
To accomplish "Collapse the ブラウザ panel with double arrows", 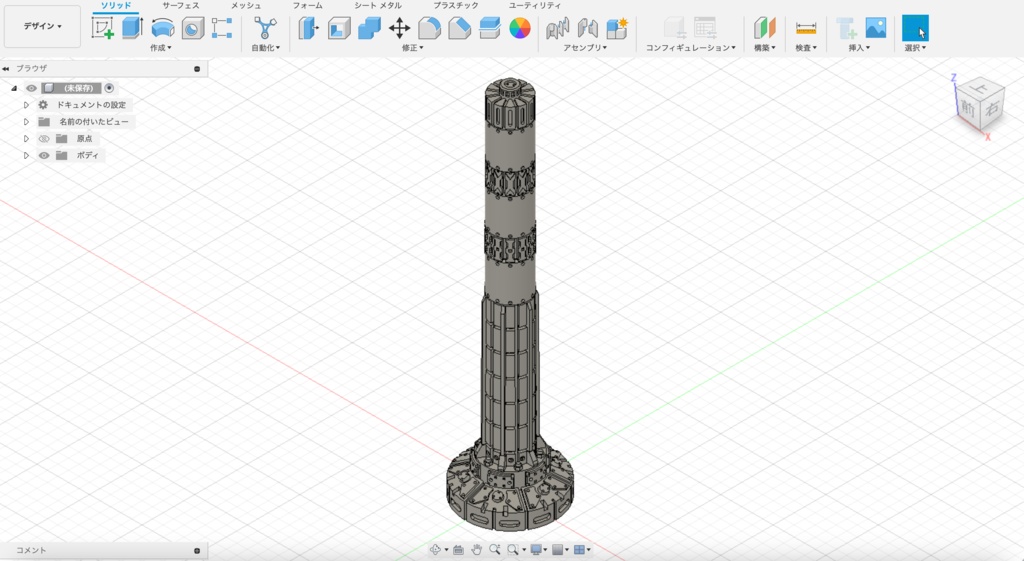I will pyautogui.click(x=6, y=68).
